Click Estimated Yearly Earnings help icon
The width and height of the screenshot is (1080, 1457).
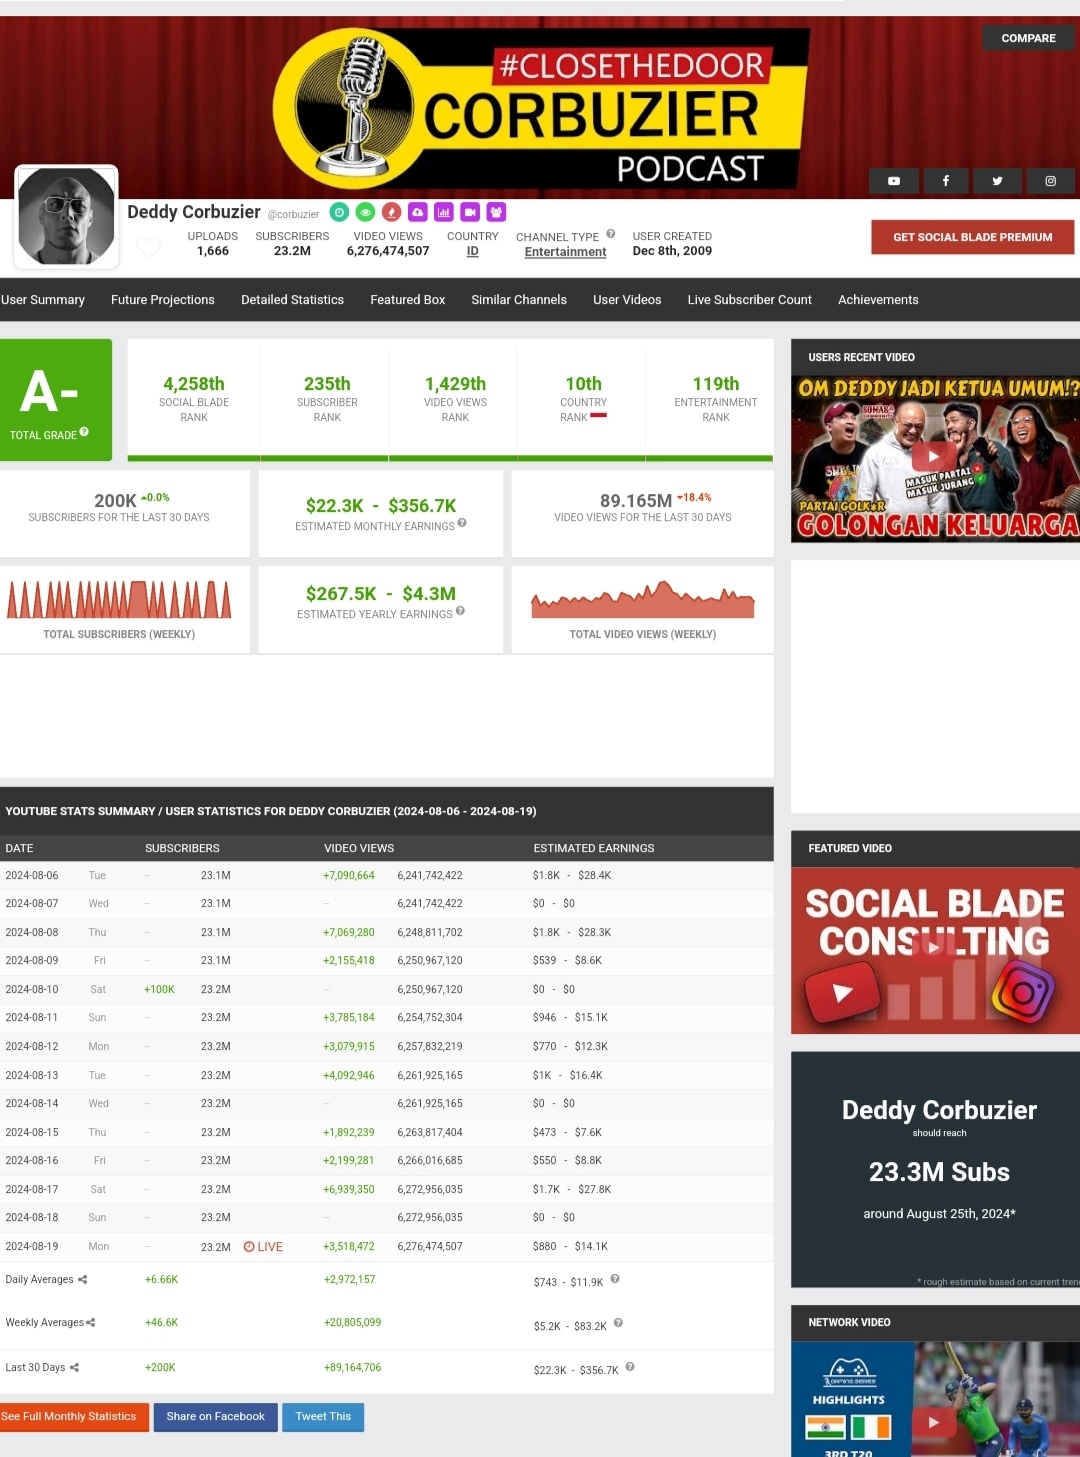(x=460, y=611)
